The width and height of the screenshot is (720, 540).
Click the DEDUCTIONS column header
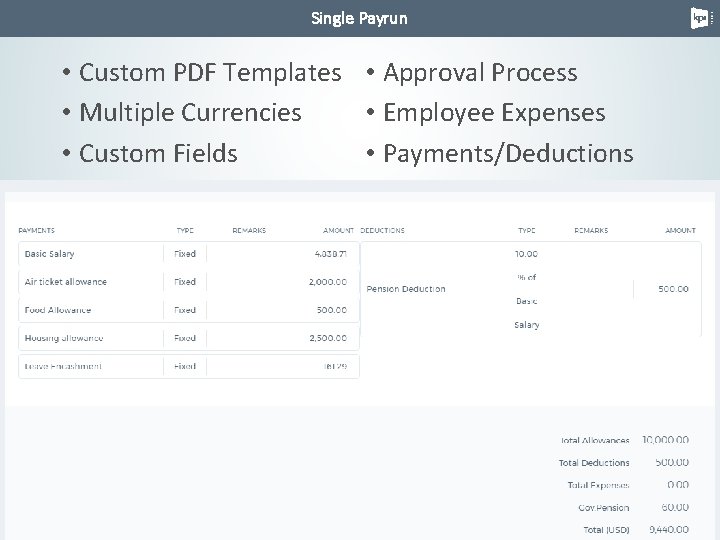click(383, 230)
